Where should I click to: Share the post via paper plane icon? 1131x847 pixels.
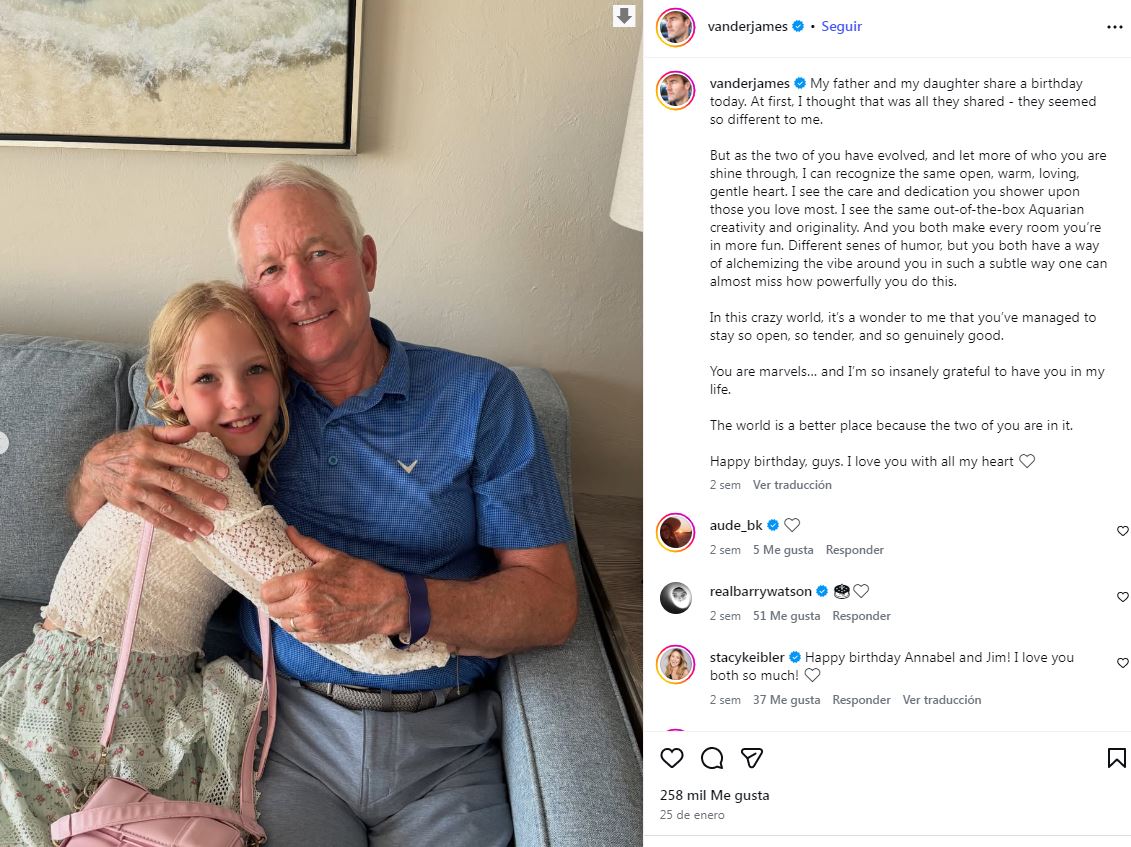point(752,758)
